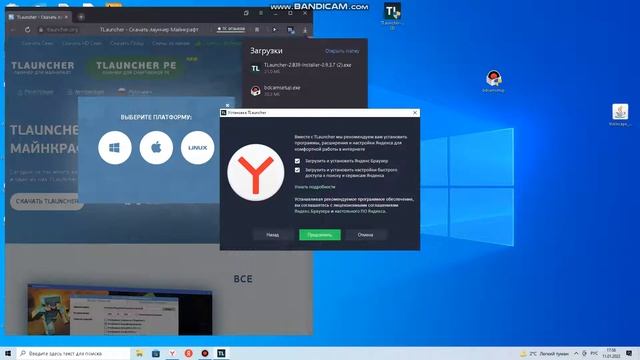Choose the Apple macOS platform icon
Viewport: 640px width, 360px height.
coord(156,148)
